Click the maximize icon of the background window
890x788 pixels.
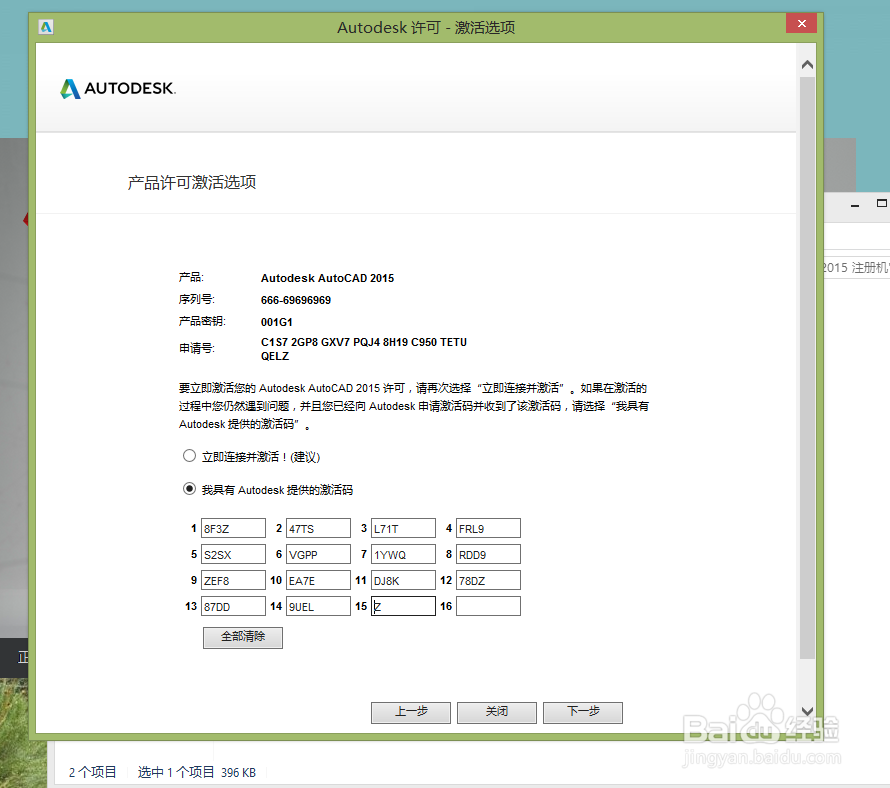point(884,204)
